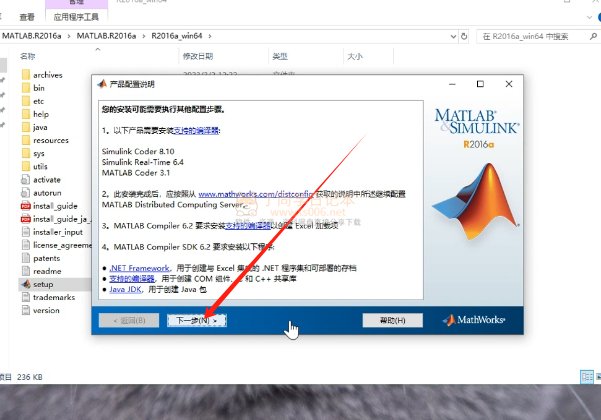Image resolution: width=601 pixels, height=420 pixels.
Task: Click the Simulink Coder 8.10 text
Action: (138, 151)
